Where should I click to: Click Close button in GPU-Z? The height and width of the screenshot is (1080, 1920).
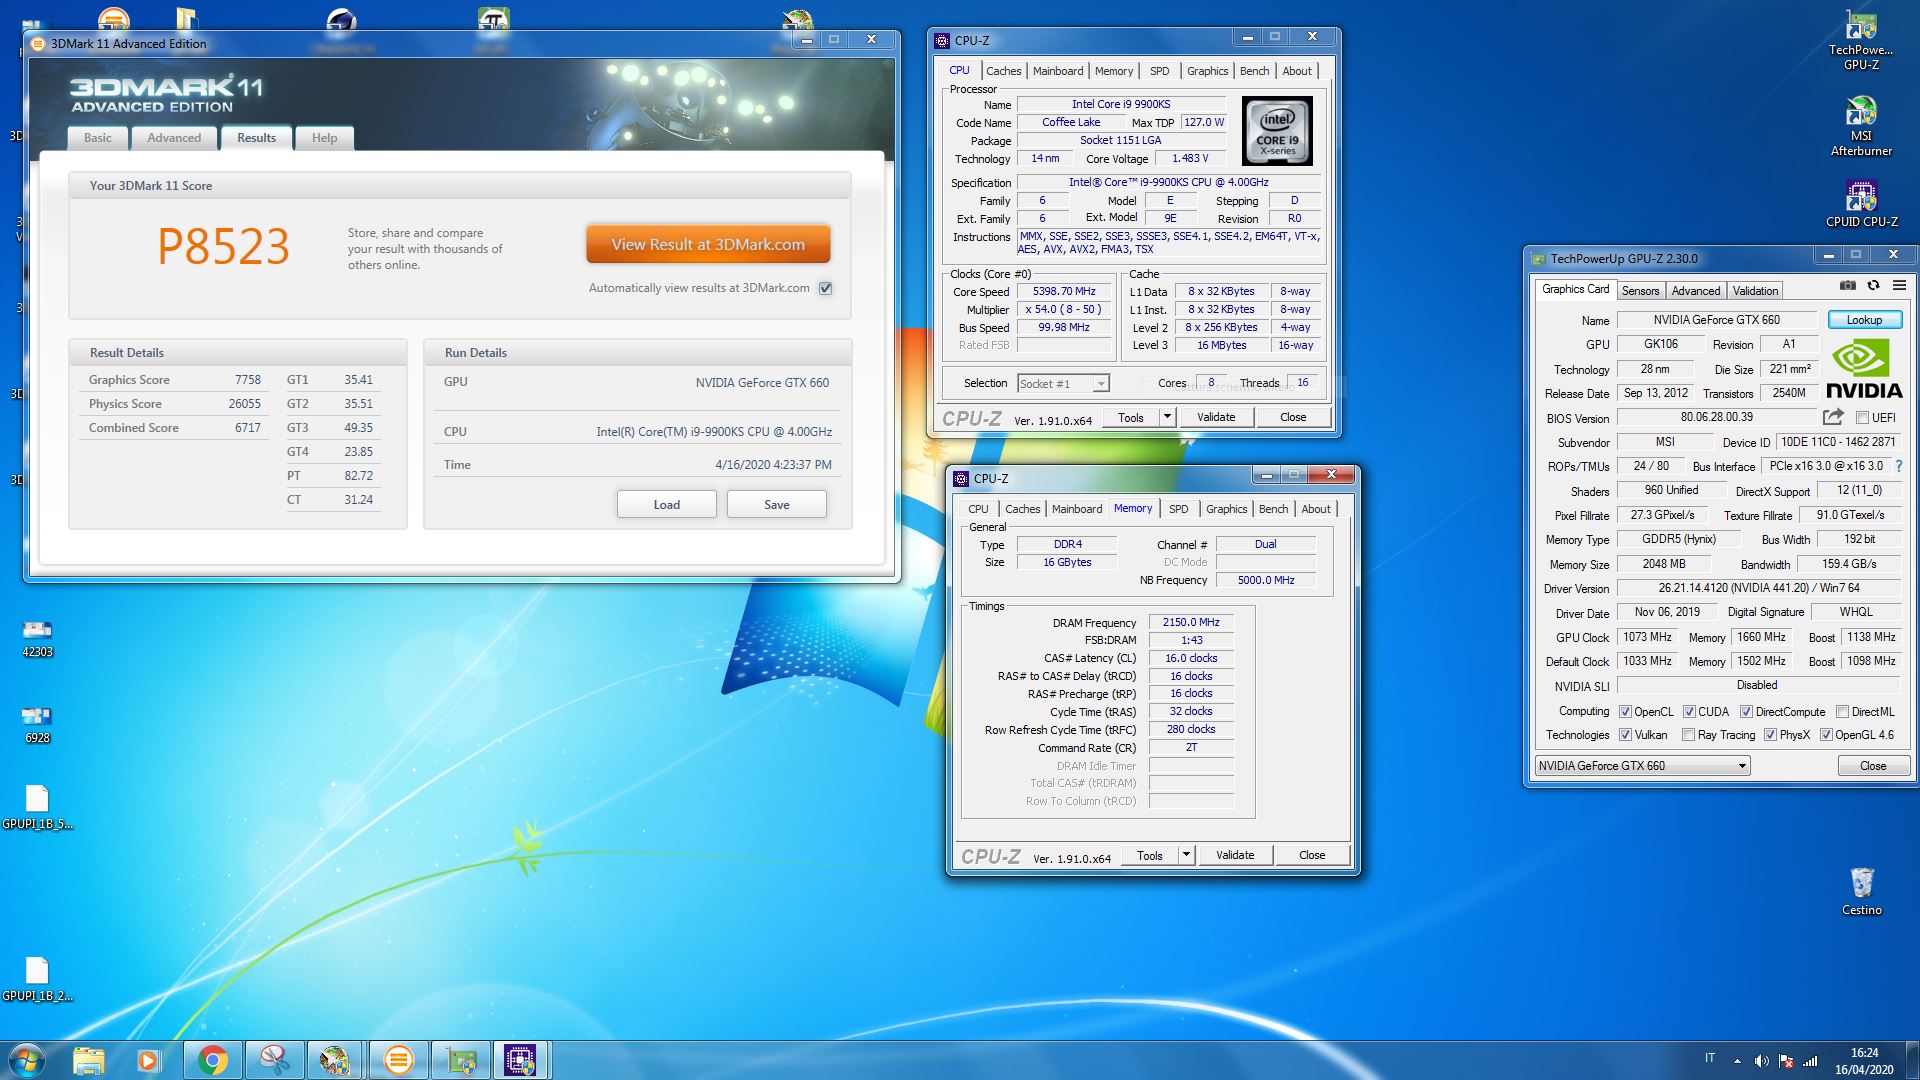click(x=1873, y=766)
